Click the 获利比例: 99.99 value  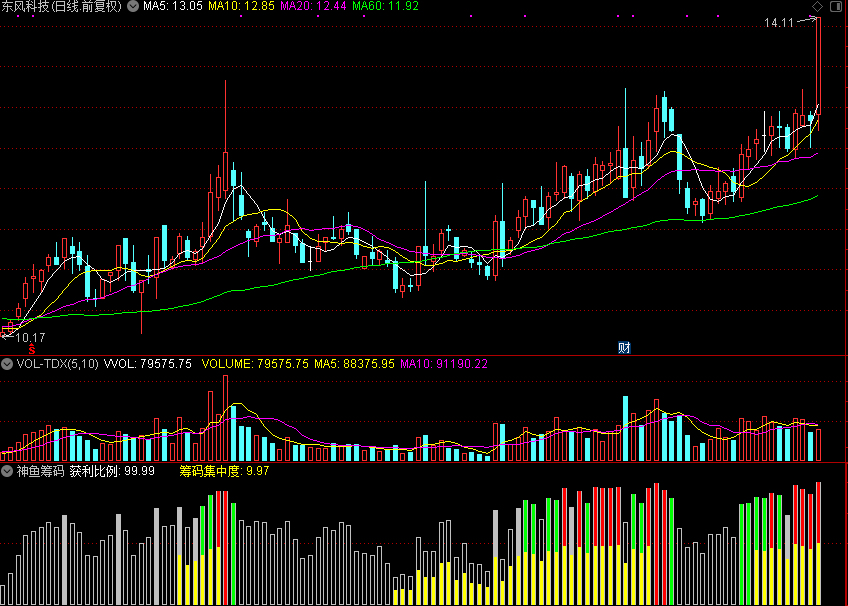pyautogui.click(x=112, y=471)
